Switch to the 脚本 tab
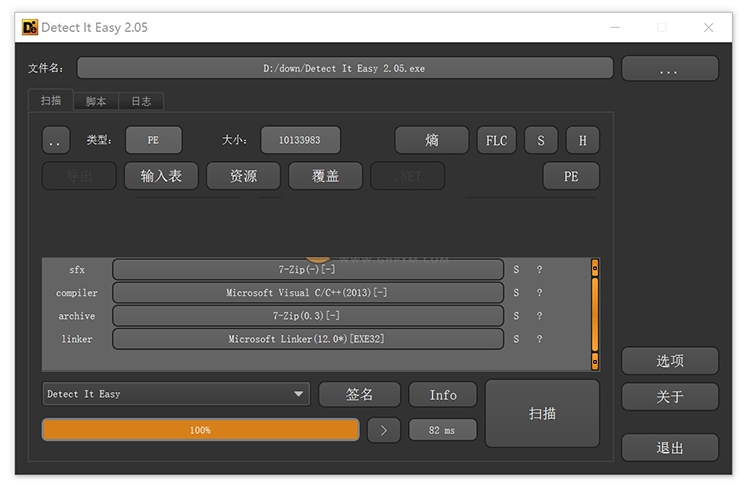The image size is (750, 492). [x=96, y=101]
